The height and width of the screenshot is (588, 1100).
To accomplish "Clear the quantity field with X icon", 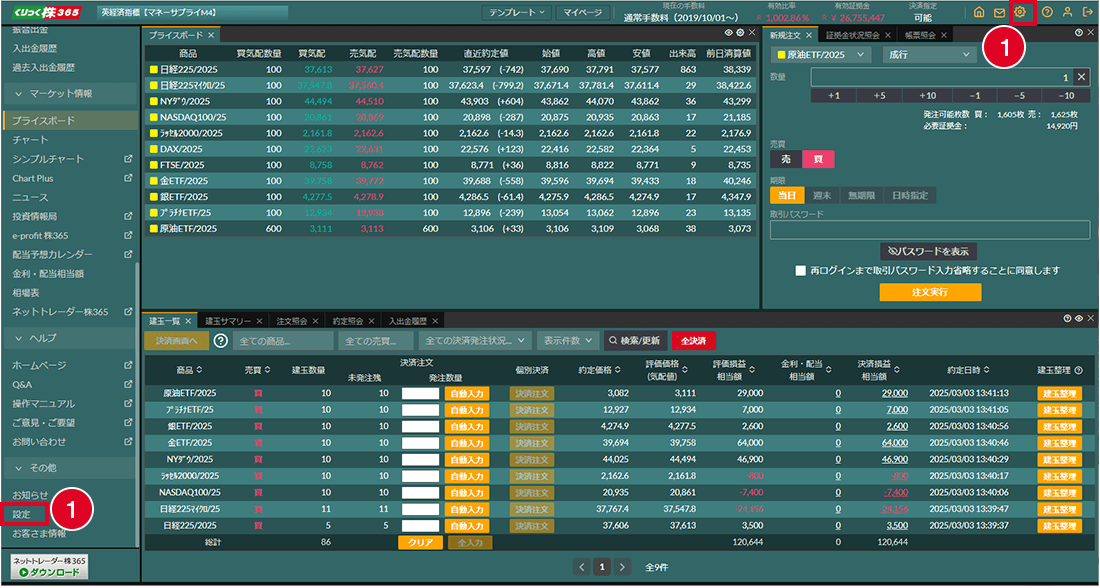I will [1082, 77].
